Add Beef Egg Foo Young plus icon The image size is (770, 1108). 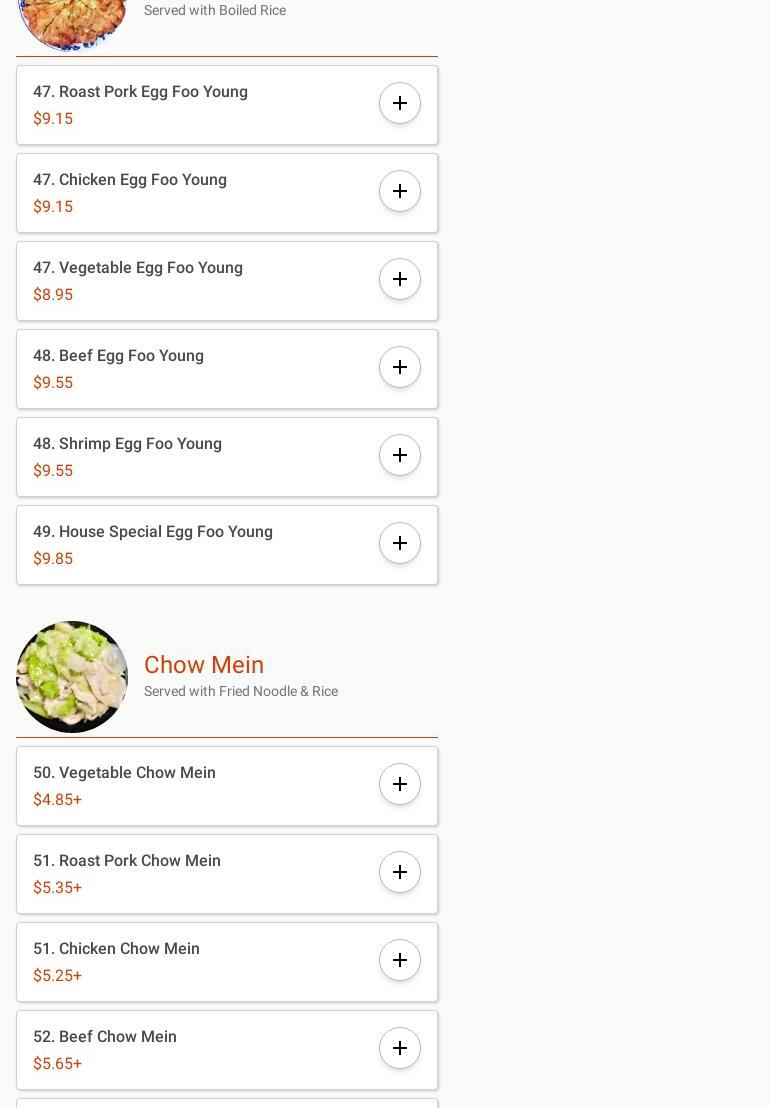(400, 367)
